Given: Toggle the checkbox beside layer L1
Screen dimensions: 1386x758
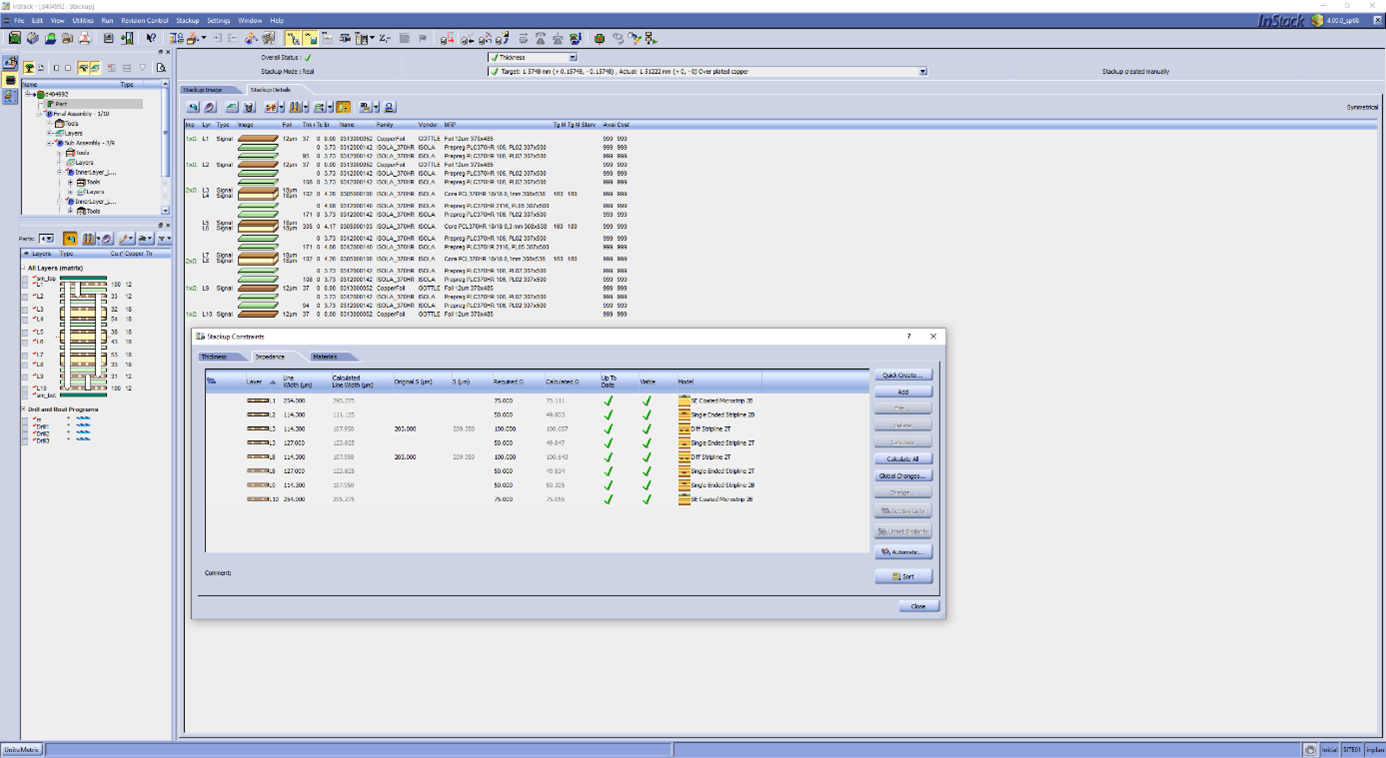Looking at the screenshot, I should (x=25, y=285).
